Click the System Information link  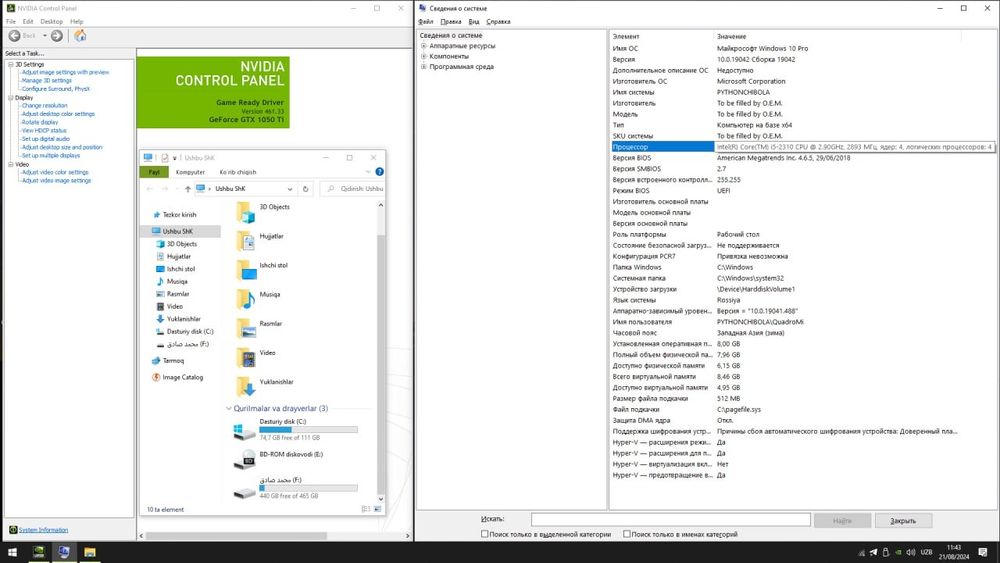coord(43,530)
